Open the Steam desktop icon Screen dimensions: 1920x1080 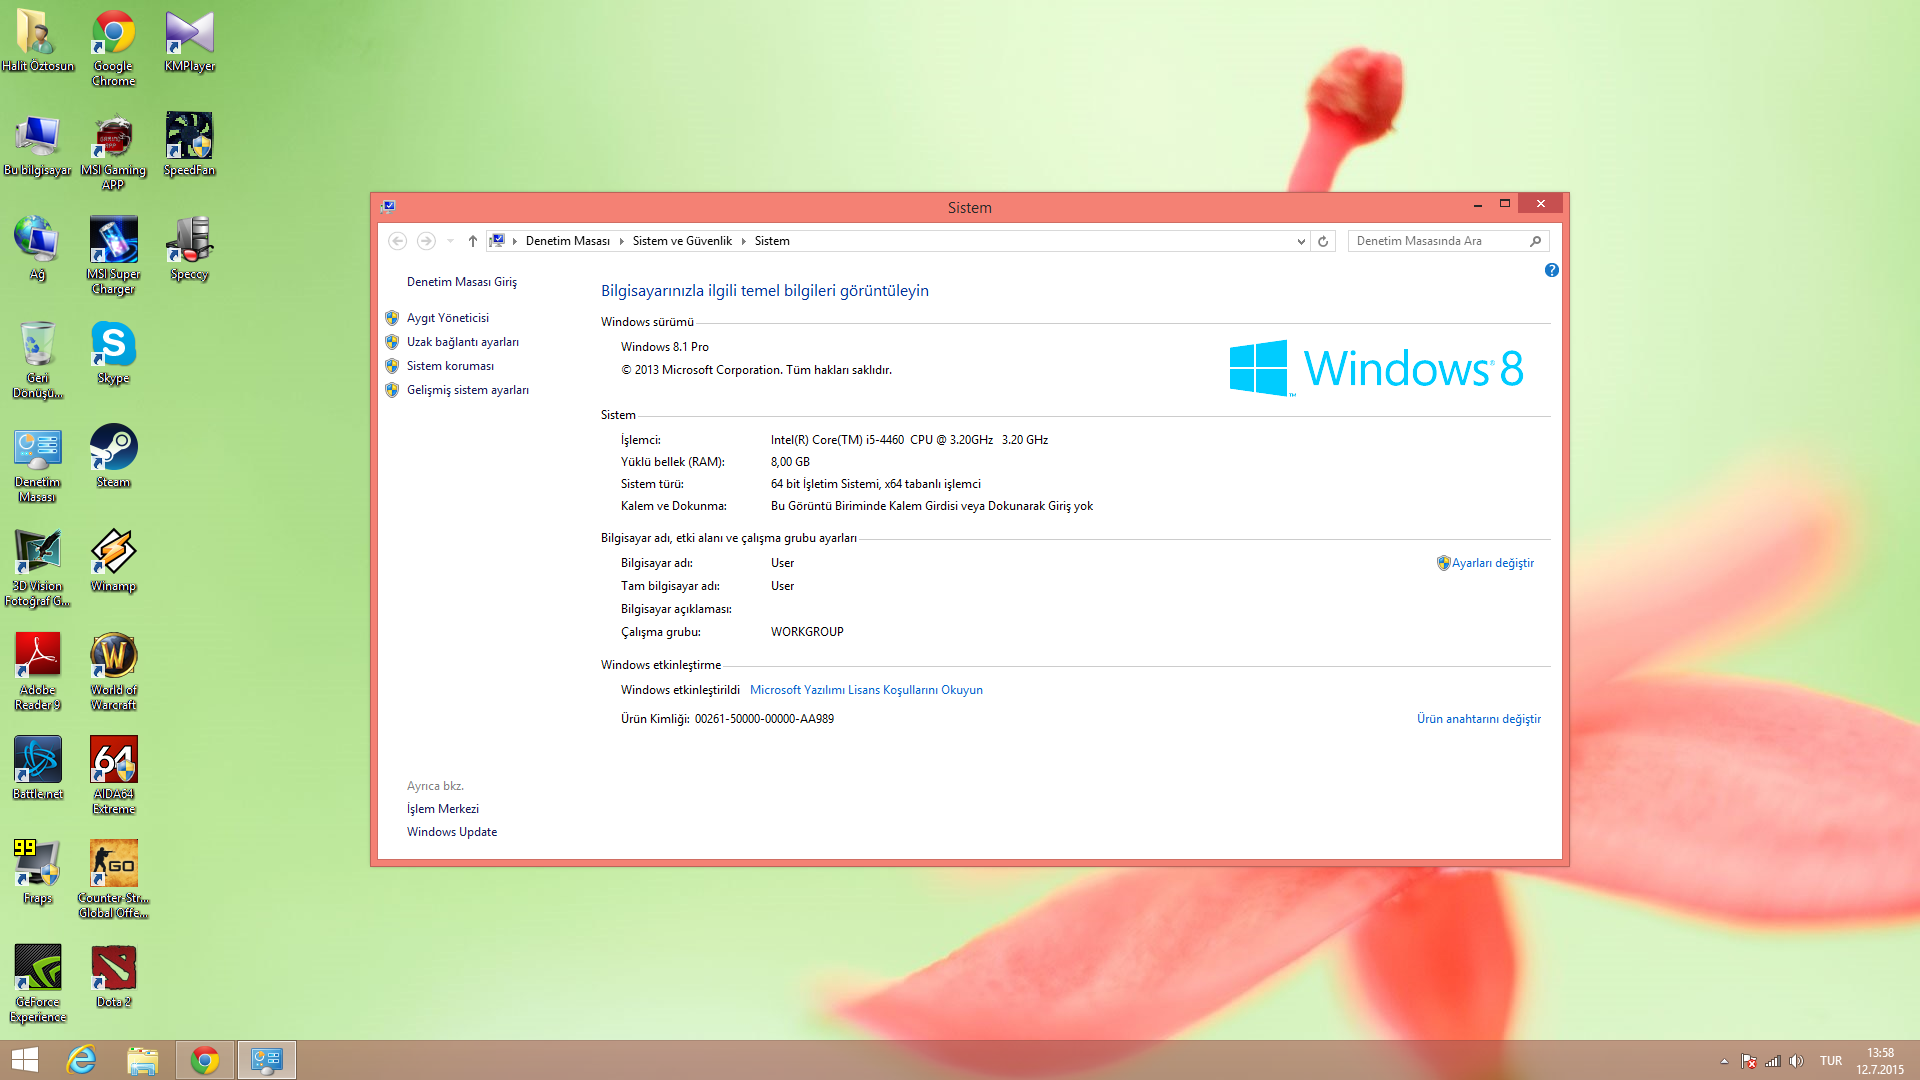coord(113,449)
